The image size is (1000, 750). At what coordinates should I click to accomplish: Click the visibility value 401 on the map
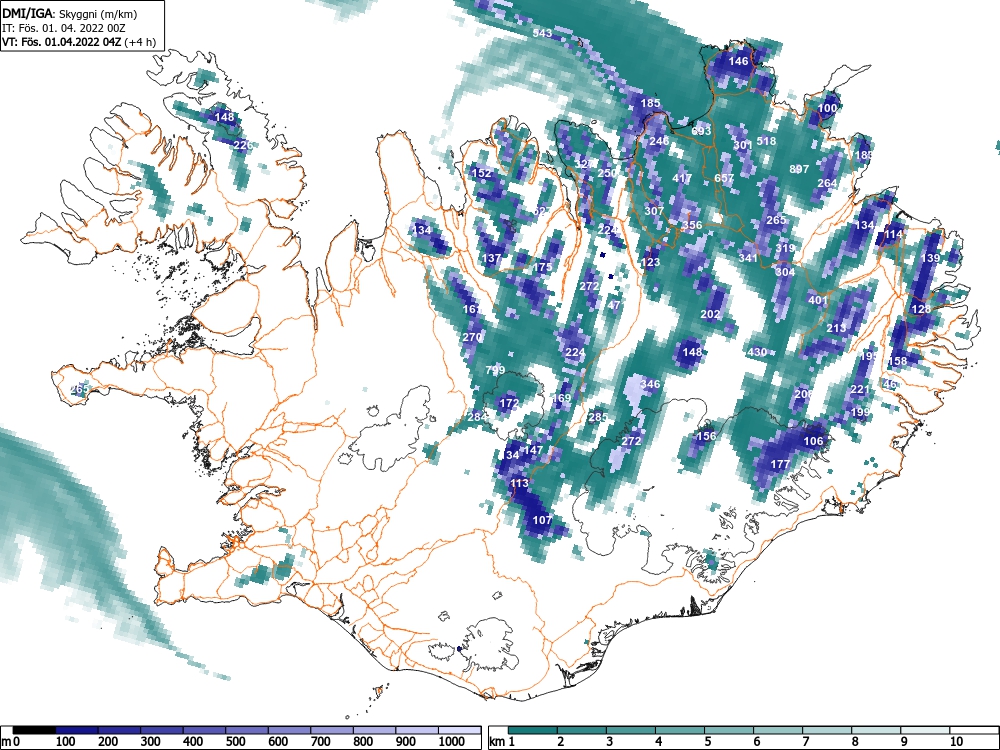(x=818, y=300)
